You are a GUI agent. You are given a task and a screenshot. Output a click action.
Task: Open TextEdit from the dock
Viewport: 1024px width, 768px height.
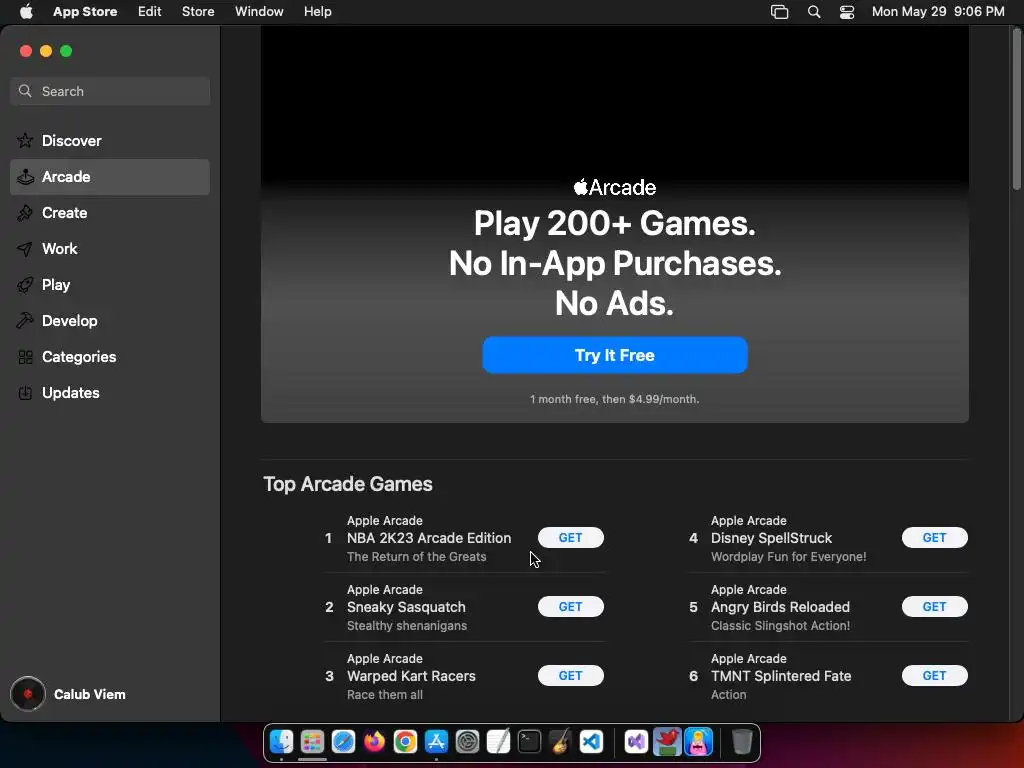pyautogui.click(x=498, y=741)
